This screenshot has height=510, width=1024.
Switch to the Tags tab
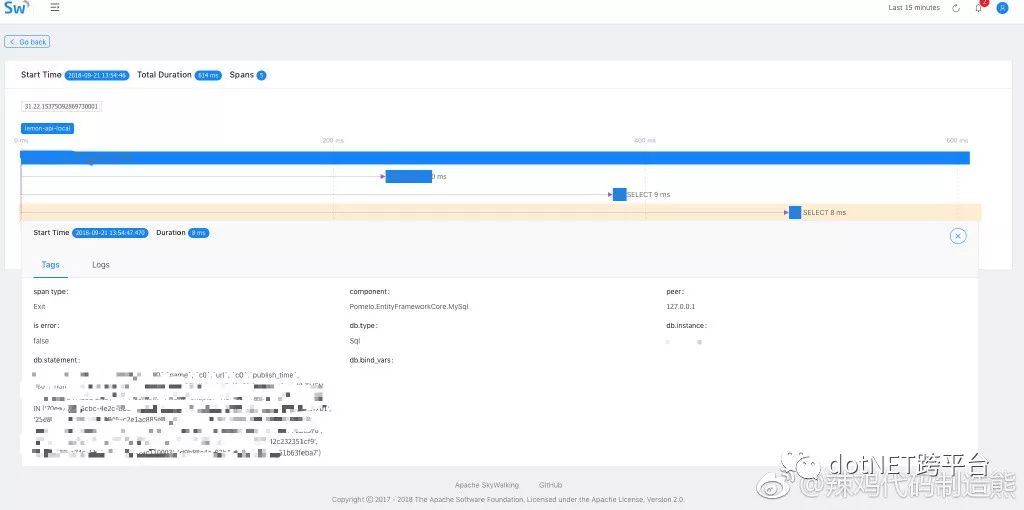(x=50, y=264)
